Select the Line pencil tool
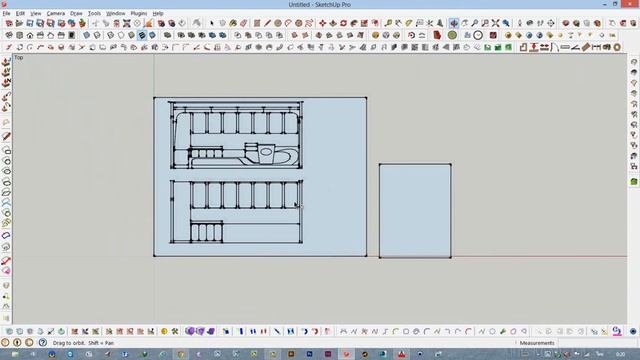Viewport: 640px width, 360px height. click(x=267, y=23)
